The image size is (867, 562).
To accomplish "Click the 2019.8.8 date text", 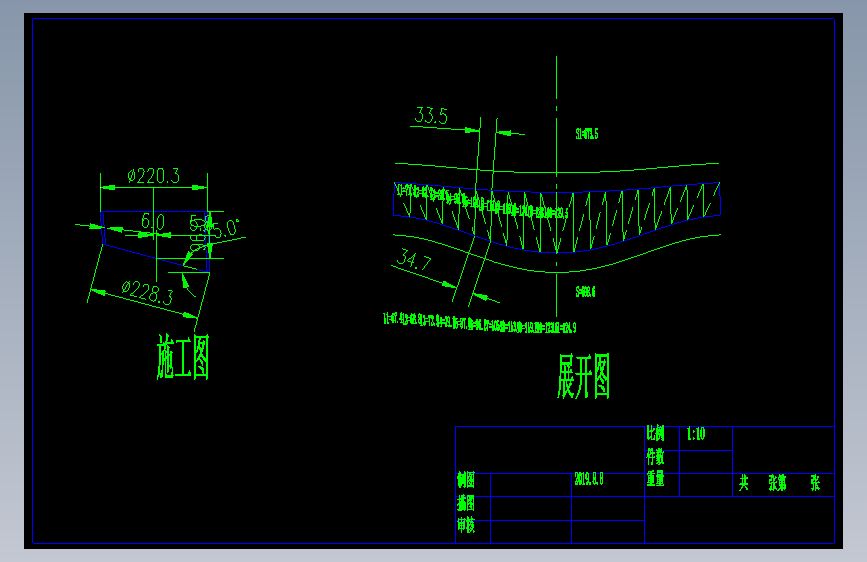I will [589, 479].
